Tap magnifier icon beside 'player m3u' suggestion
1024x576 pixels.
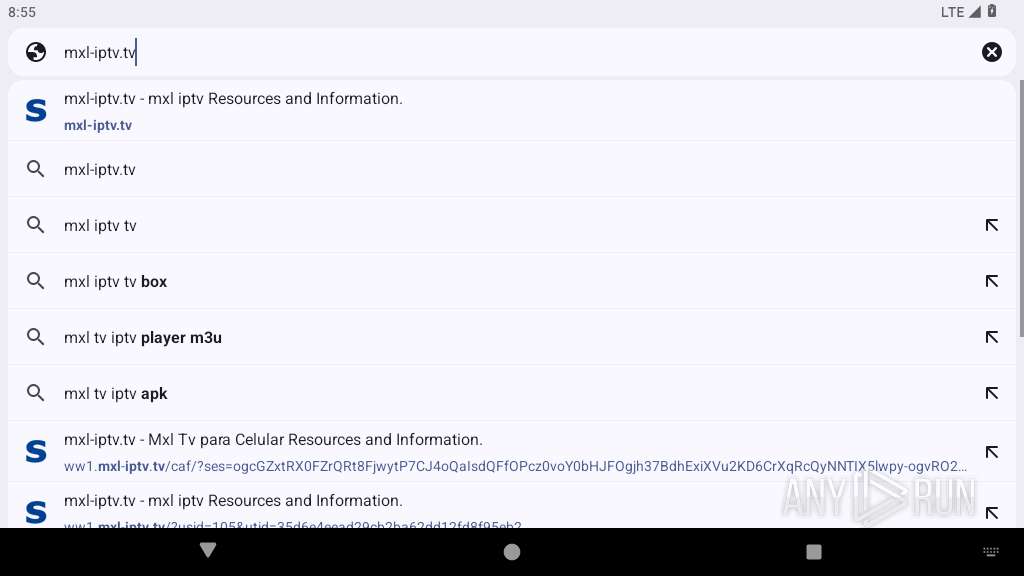tap(35, 338)
